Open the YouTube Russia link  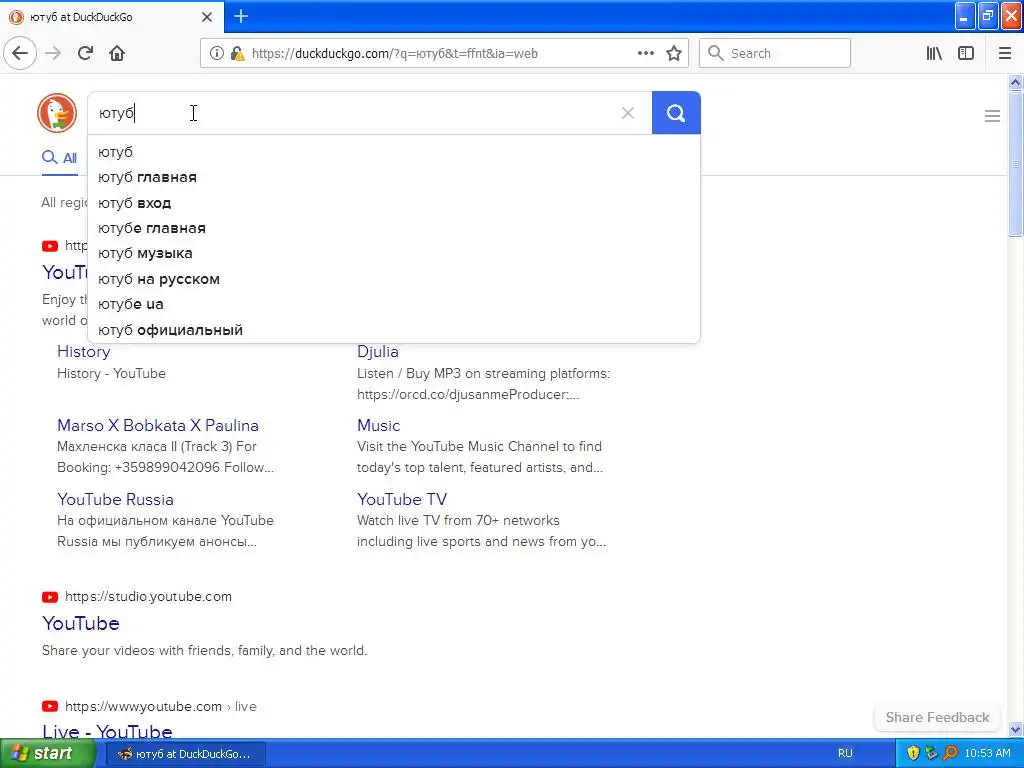coord(116,499)
